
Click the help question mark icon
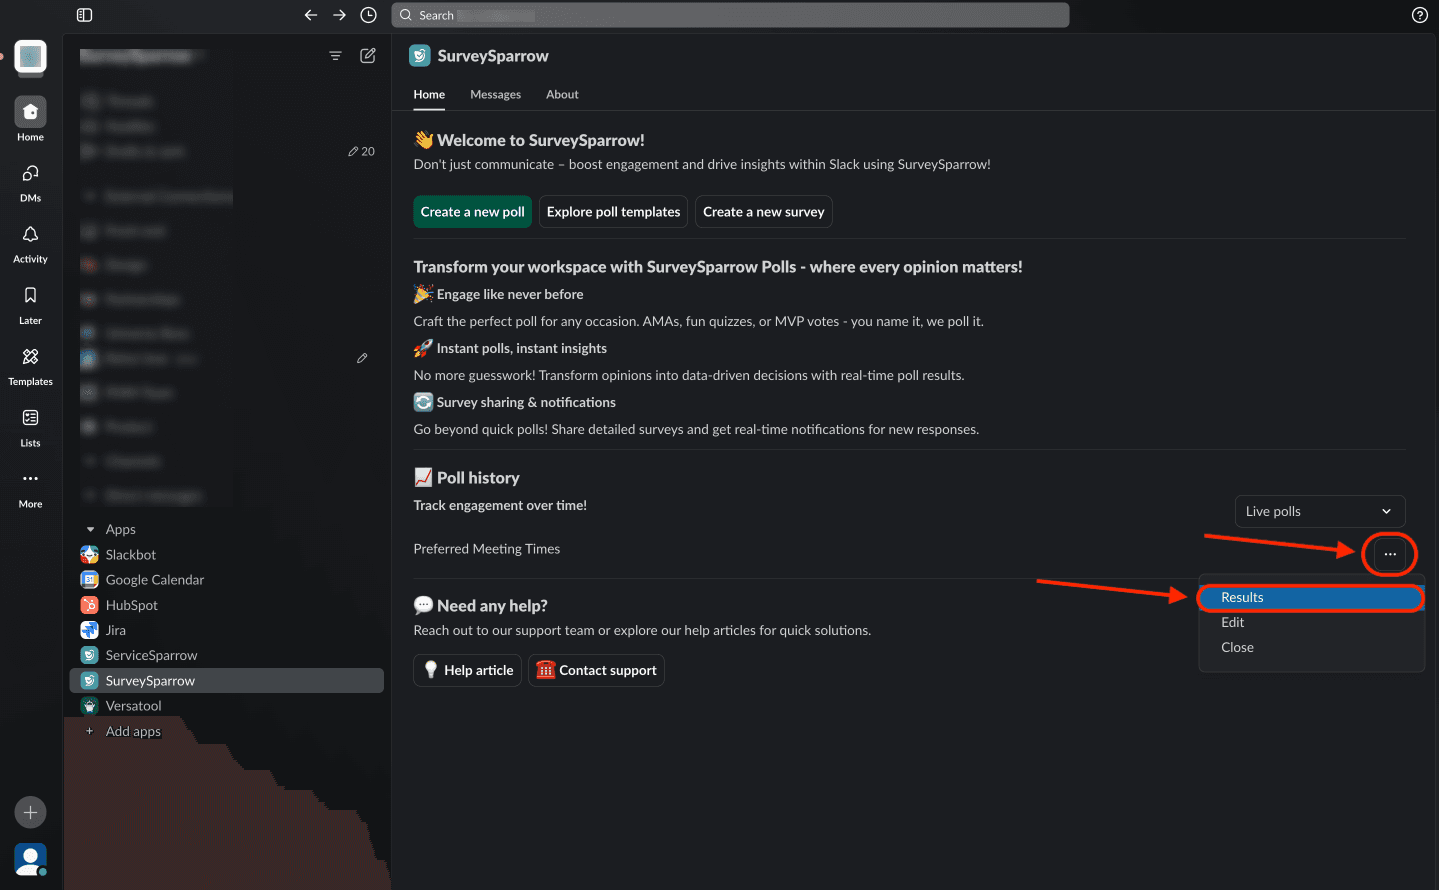[1419, 15]
